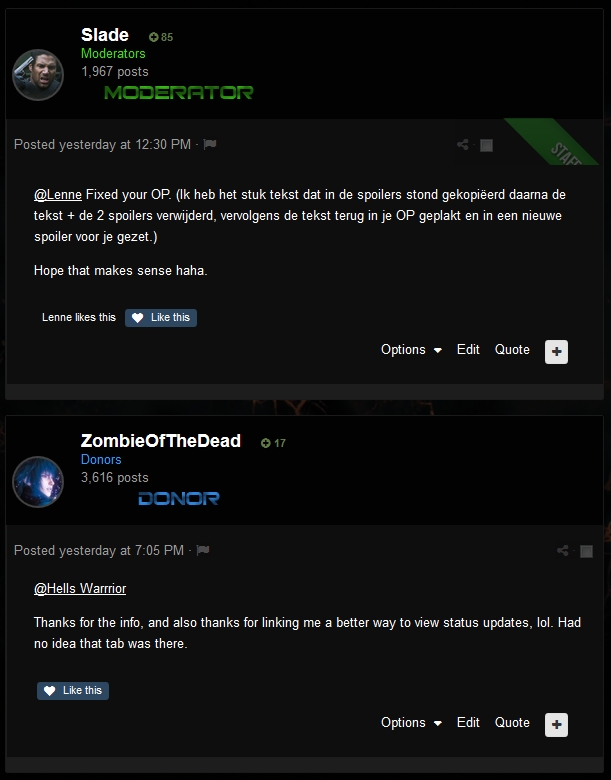Image resolution: width=611 pixels, height=780 pixels.
Task: Open the @Hells Warrrior mention link
Action: (80, 588)
